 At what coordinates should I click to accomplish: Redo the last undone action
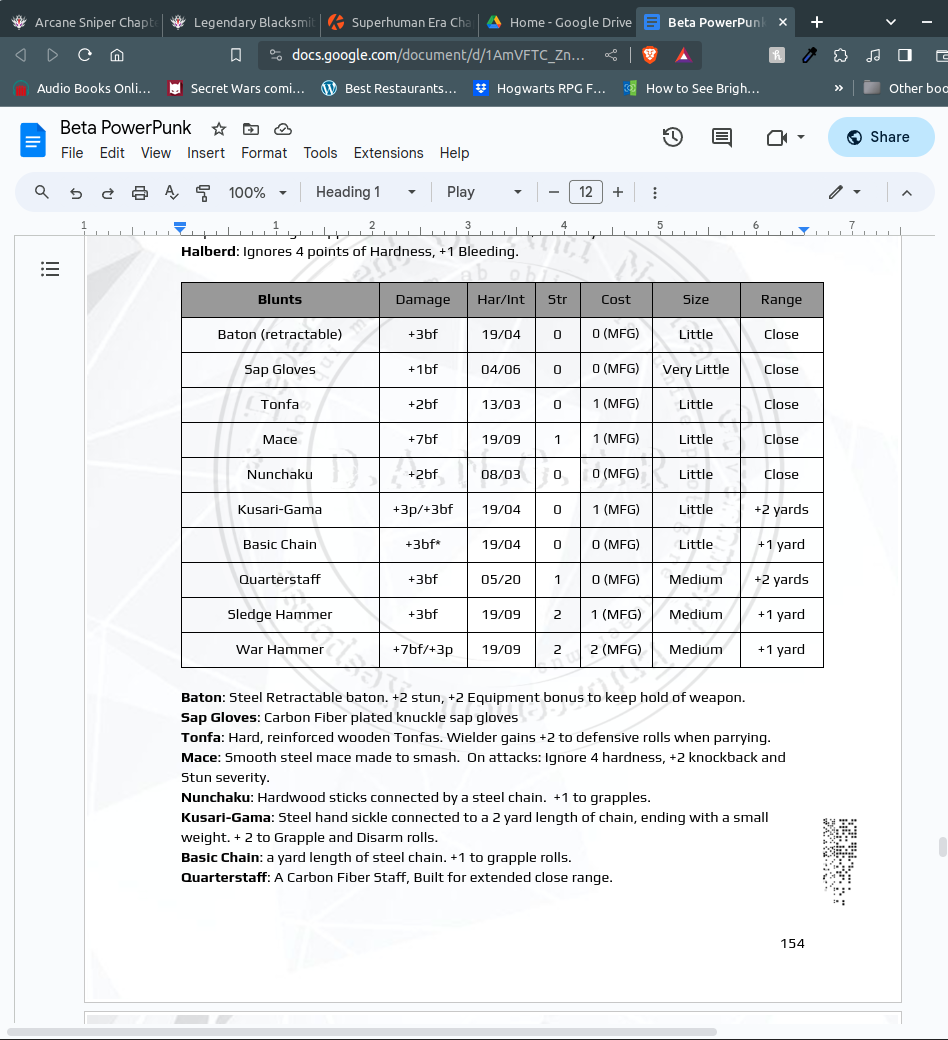coord(107,192)
